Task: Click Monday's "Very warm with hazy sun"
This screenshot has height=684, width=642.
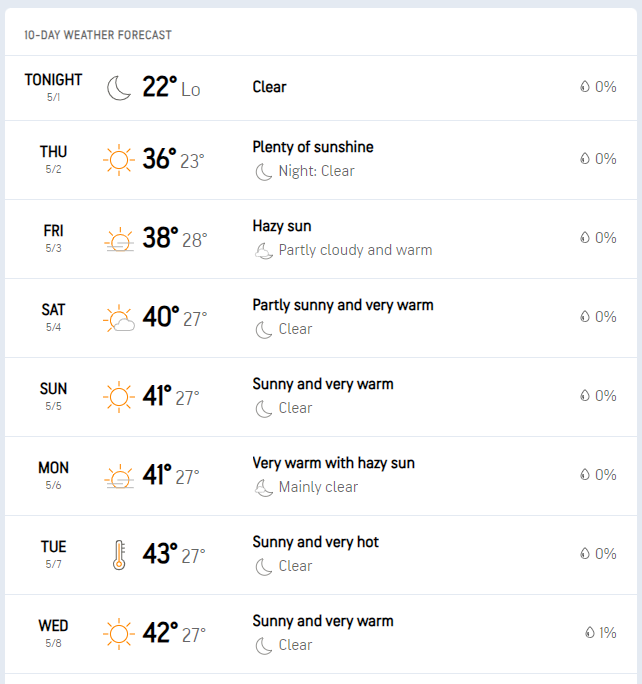Action: tap(333, 463)
